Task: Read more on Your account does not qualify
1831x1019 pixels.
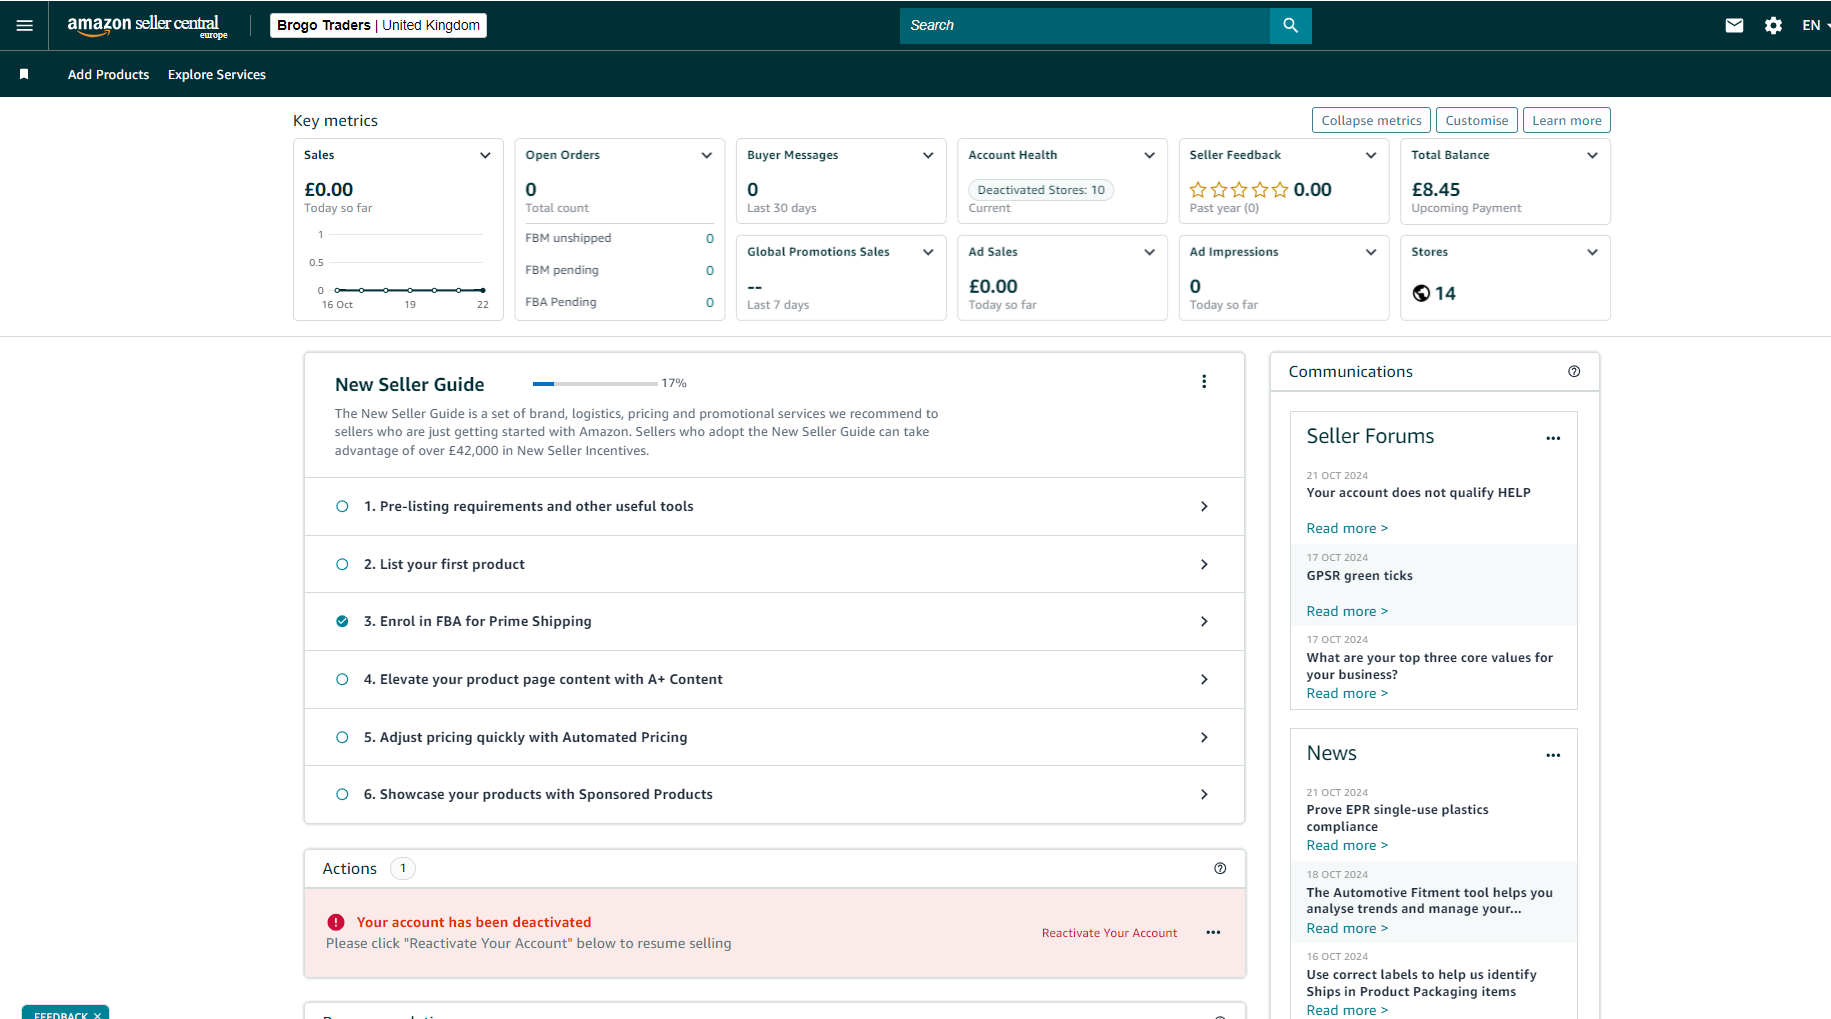Action: click(x=1347, y=528)
